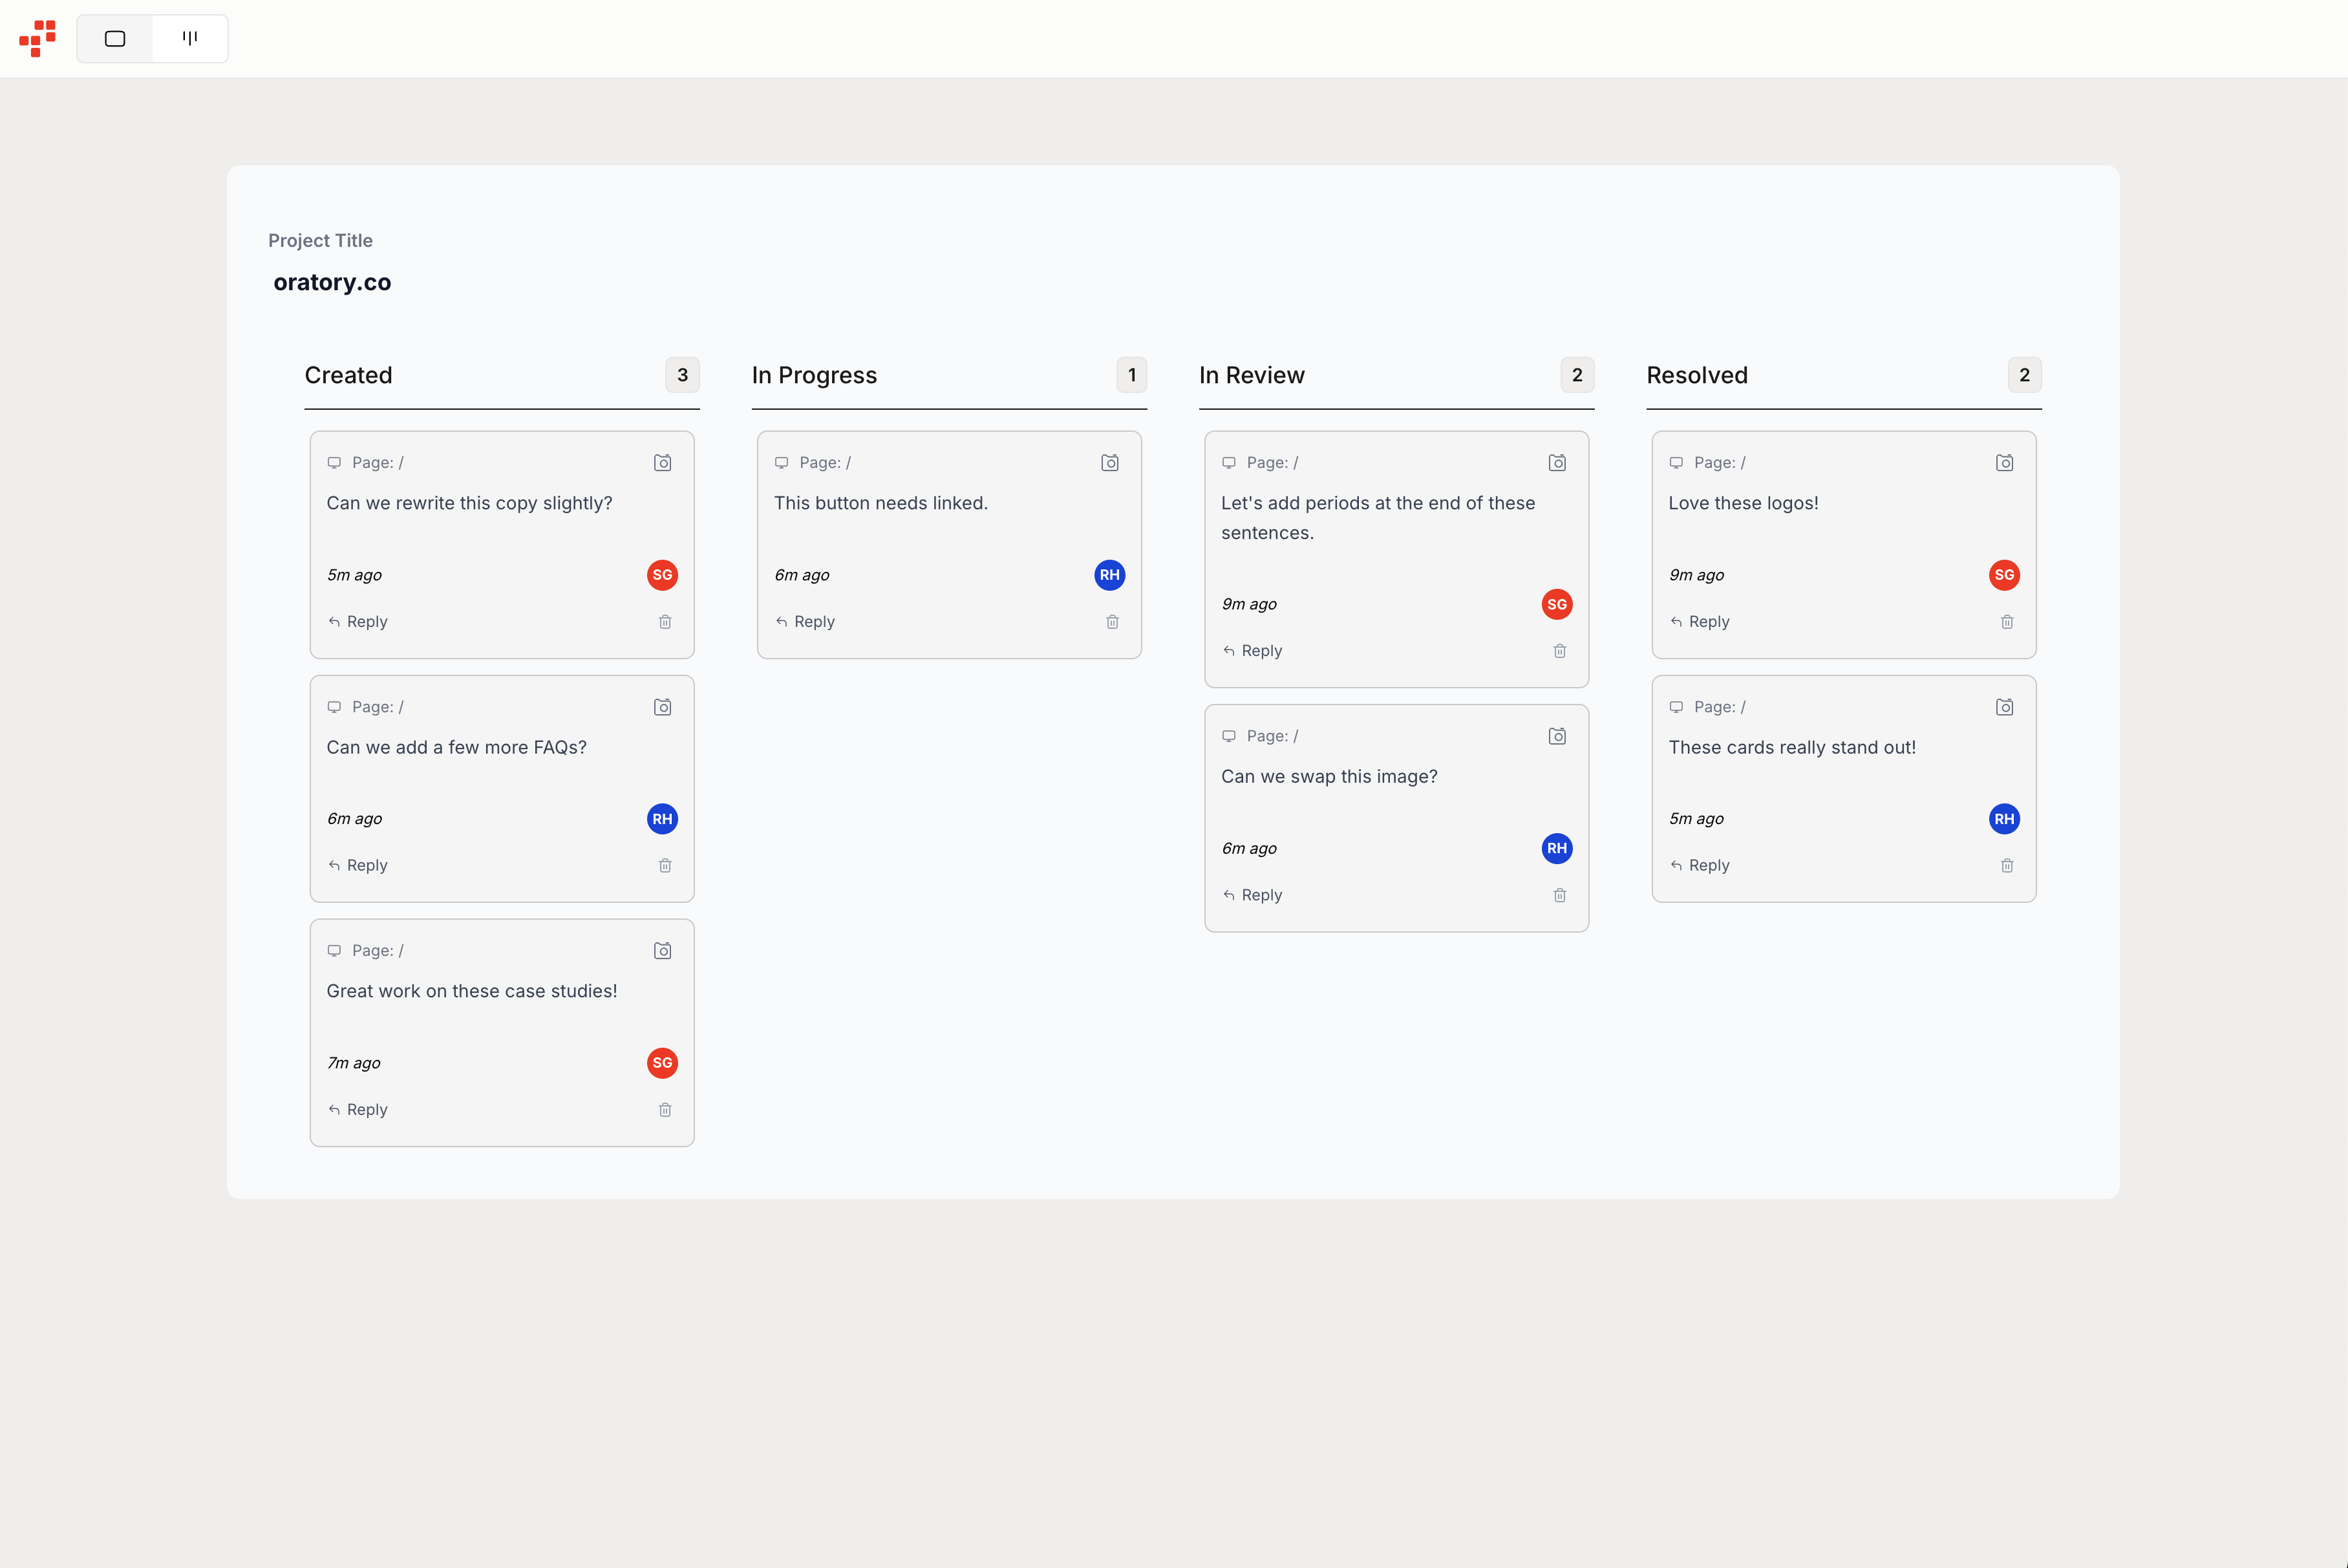Delete the 'Can we rewrite this copy slightly?' comment

(x=665, y=622)
